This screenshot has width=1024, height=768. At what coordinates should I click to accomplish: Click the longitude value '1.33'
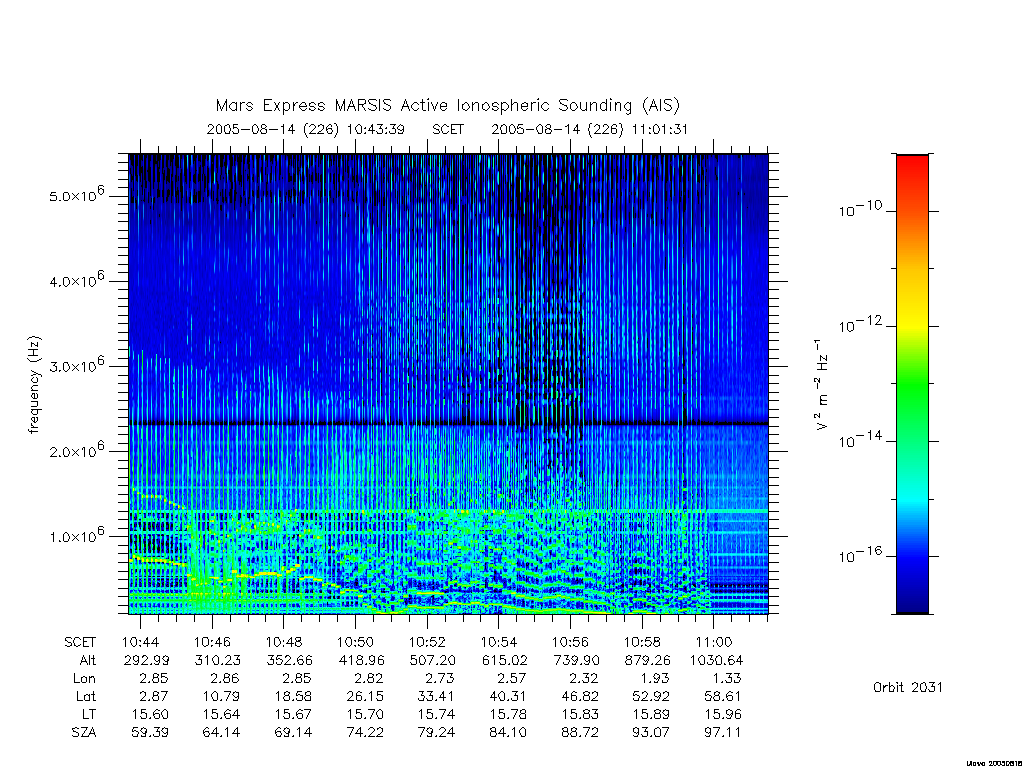click(x=726, y=679)
